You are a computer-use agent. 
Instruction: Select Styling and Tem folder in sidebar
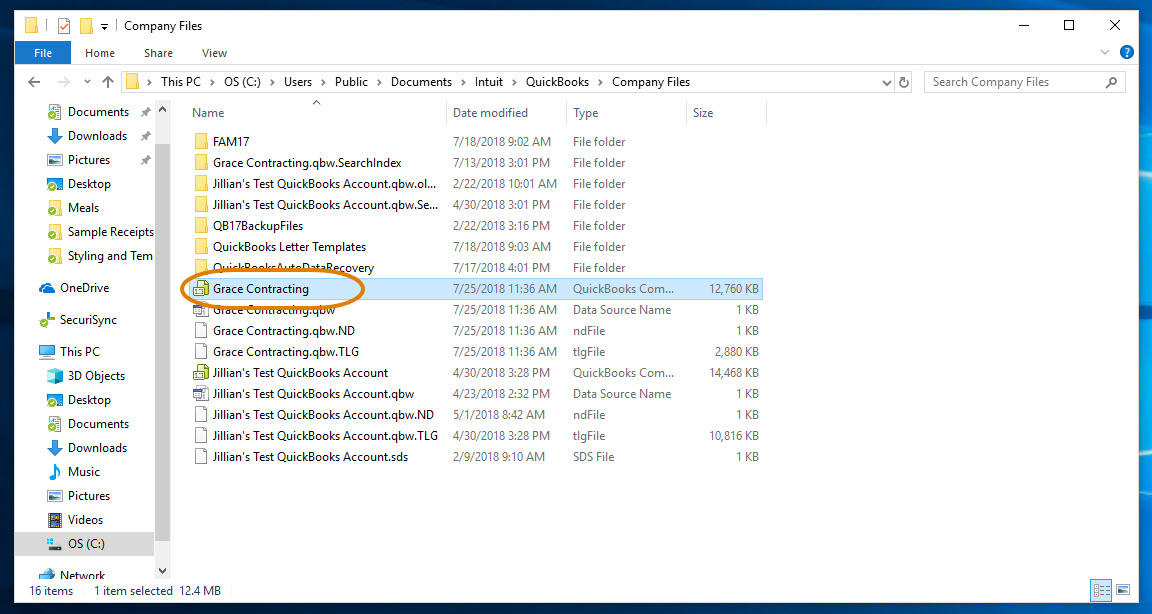tap(110, 256)
